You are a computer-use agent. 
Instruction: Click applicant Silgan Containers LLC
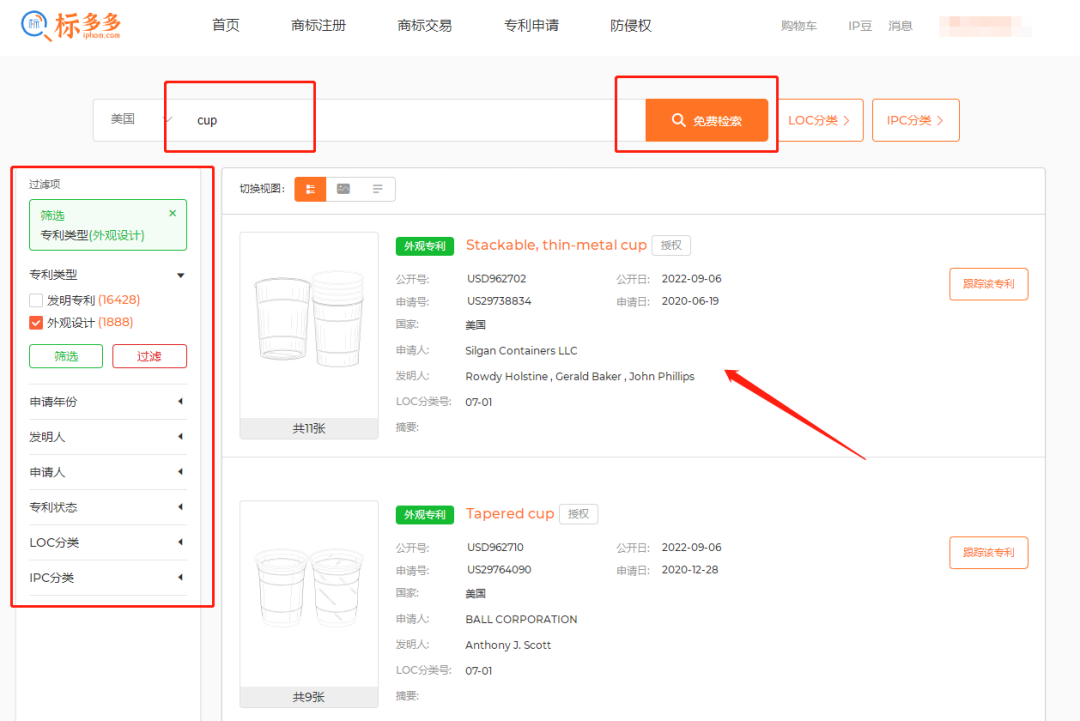click(521, 351)
